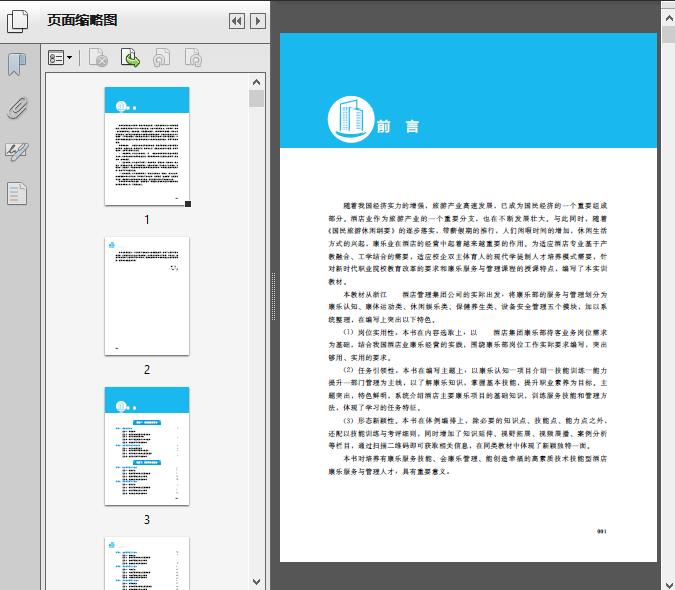Image resolution: width=675 pixels, height=590 pixels.
Task: Click page number label 2
Action: pyautogui.click(x=147, y=370)
